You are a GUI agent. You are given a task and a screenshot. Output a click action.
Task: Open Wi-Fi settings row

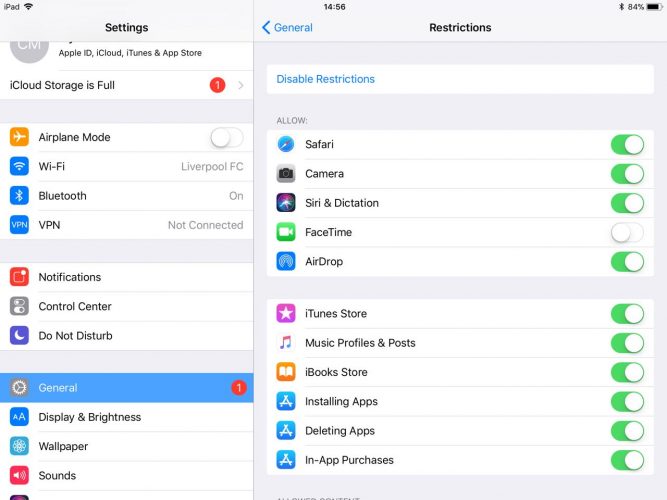(127, 166)
